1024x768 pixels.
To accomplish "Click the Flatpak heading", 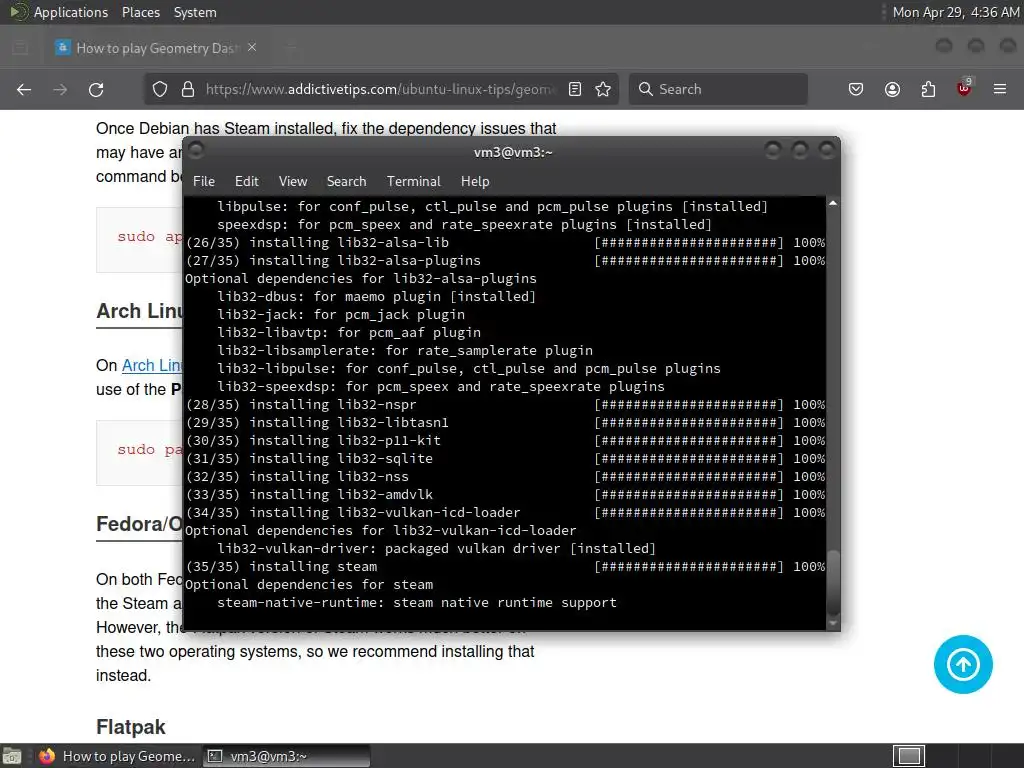I will (131, 727).
